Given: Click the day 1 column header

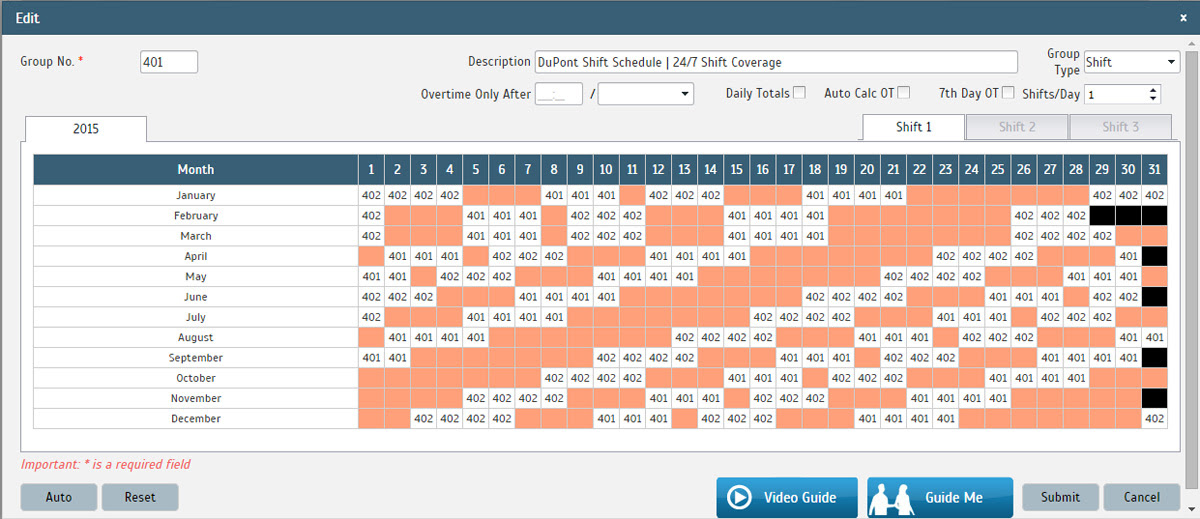Looking at the screenshot, I should (x=372, y=170).
